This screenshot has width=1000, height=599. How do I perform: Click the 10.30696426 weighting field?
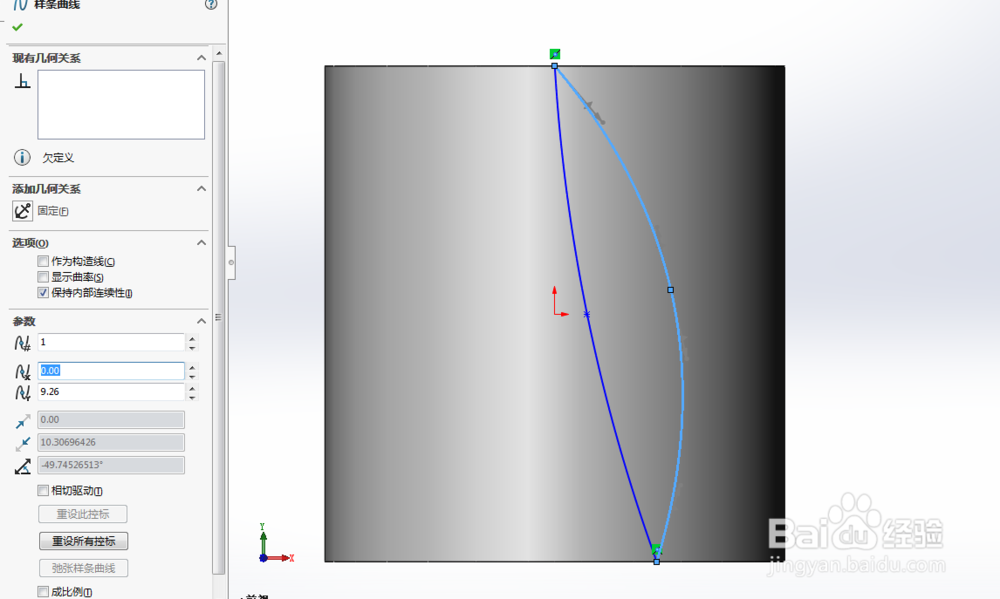pos(111,442)
